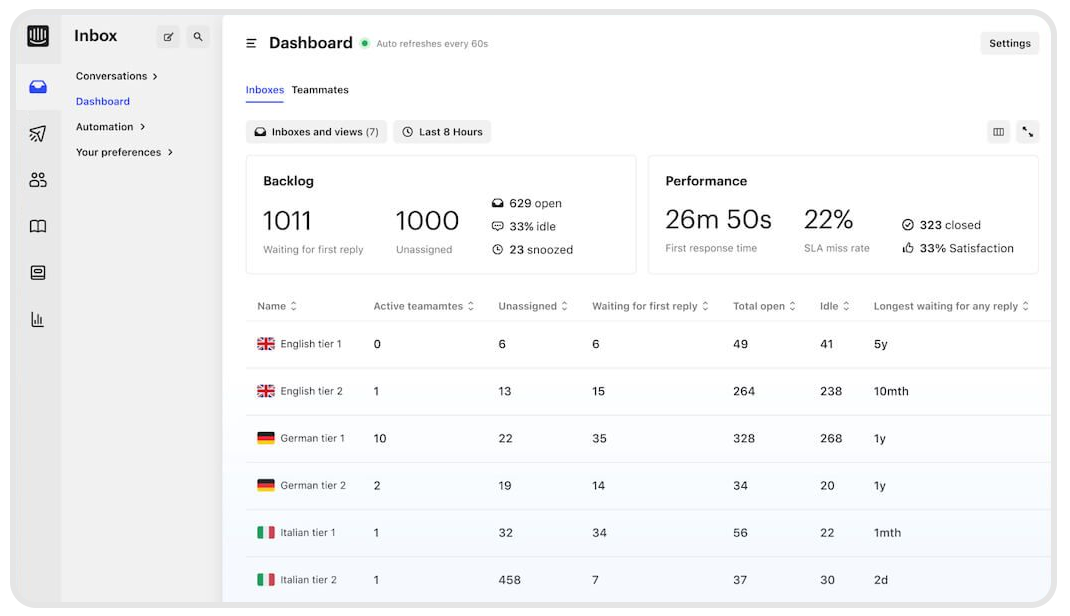The width and height of the screenshot is (1070, 616).
Task: Switch to the Inboxes tab
Action: 265,90
